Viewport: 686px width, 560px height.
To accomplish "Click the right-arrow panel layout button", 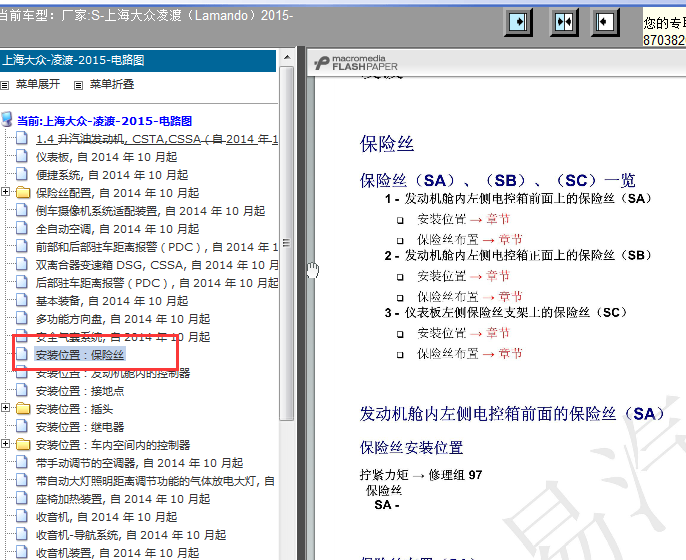I will coord(518,22).
